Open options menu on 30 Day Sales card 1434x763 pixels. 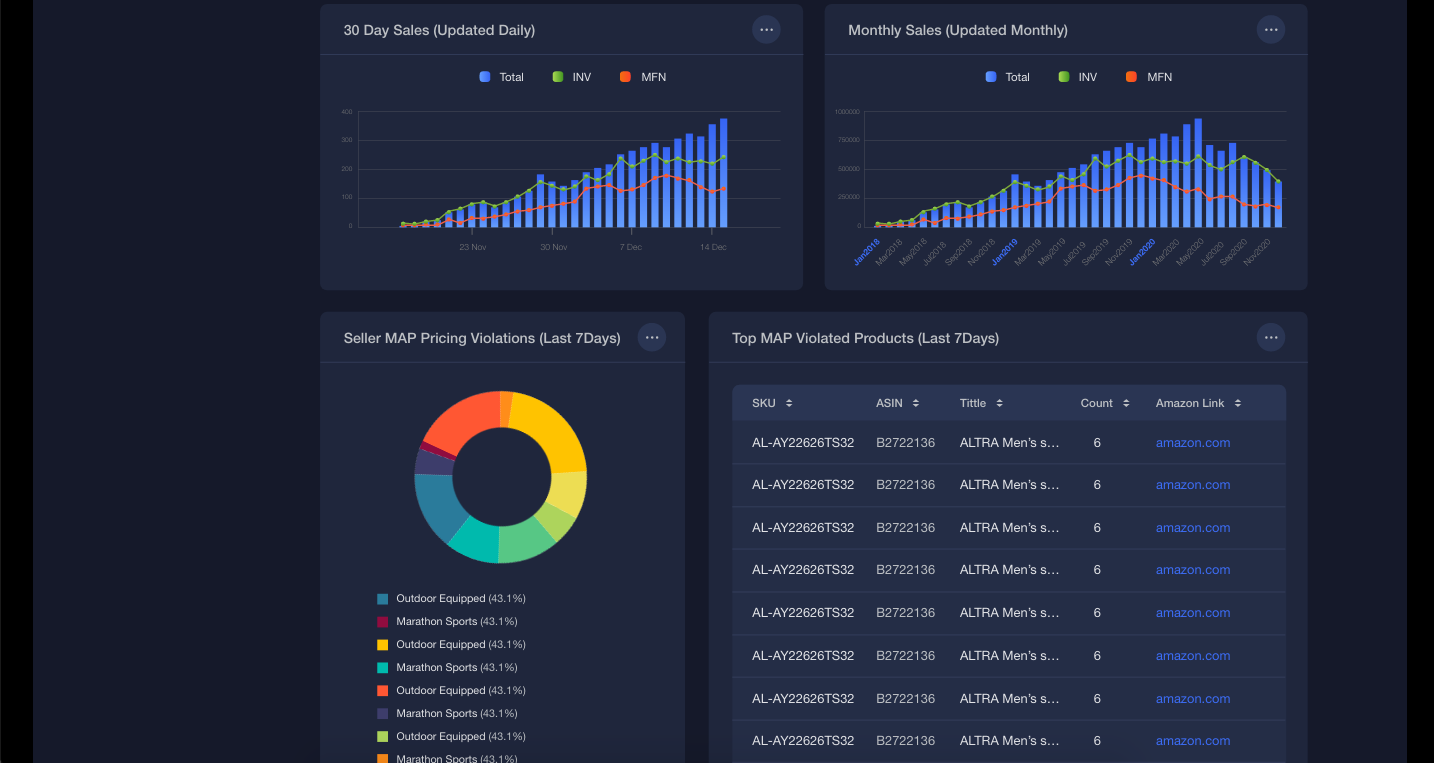[766, 29]
